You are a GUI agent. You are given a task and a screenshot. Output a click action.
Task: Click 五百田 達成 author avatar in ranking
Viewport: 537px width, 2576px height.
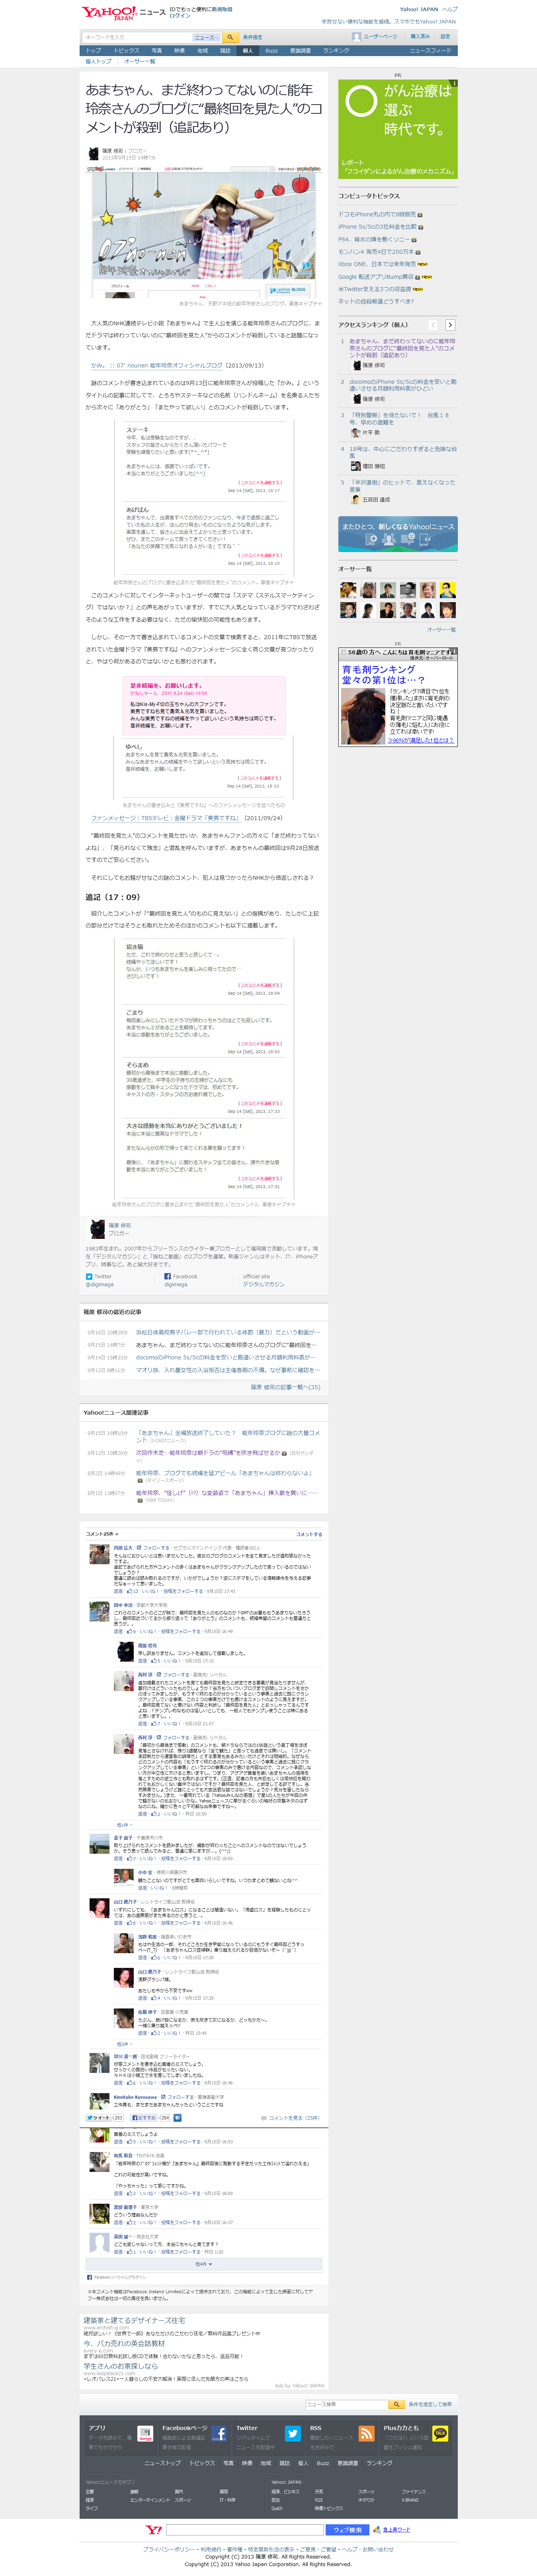pyautogui.click(x=355, y=499)
